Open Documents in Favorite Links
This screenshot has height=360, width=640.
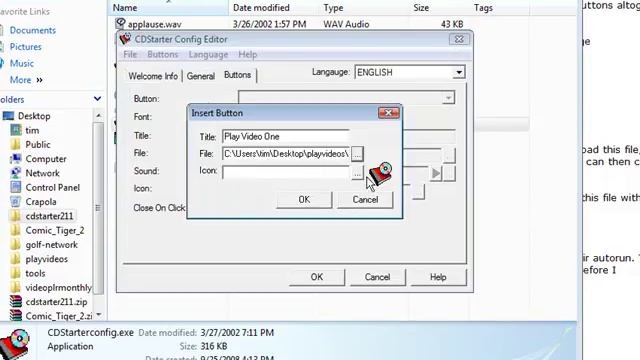click(32, 30)
